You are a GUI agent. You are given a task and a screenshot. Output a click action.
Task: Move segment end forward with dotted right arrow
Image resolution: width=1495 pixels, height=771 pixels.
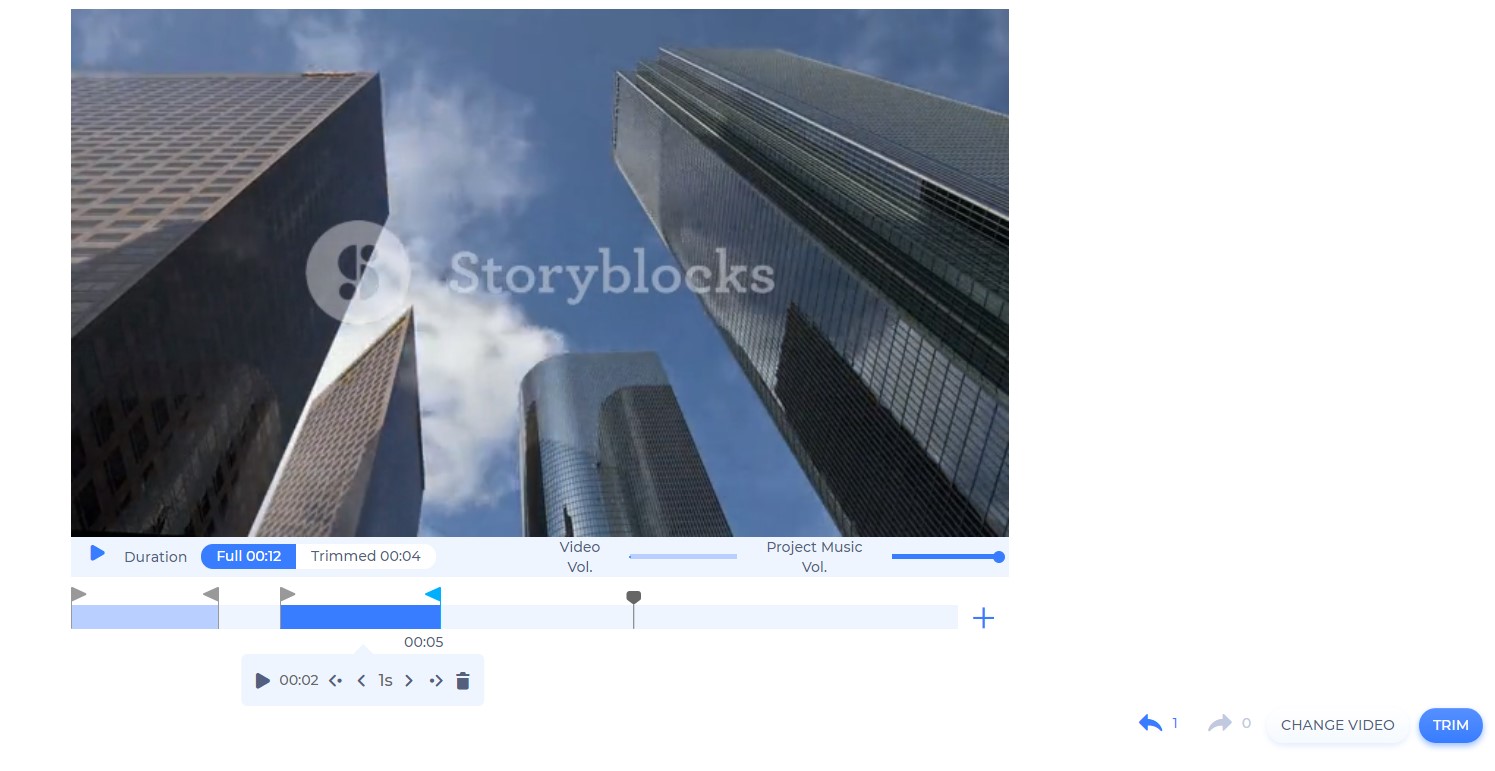click(x=436, y=681)
